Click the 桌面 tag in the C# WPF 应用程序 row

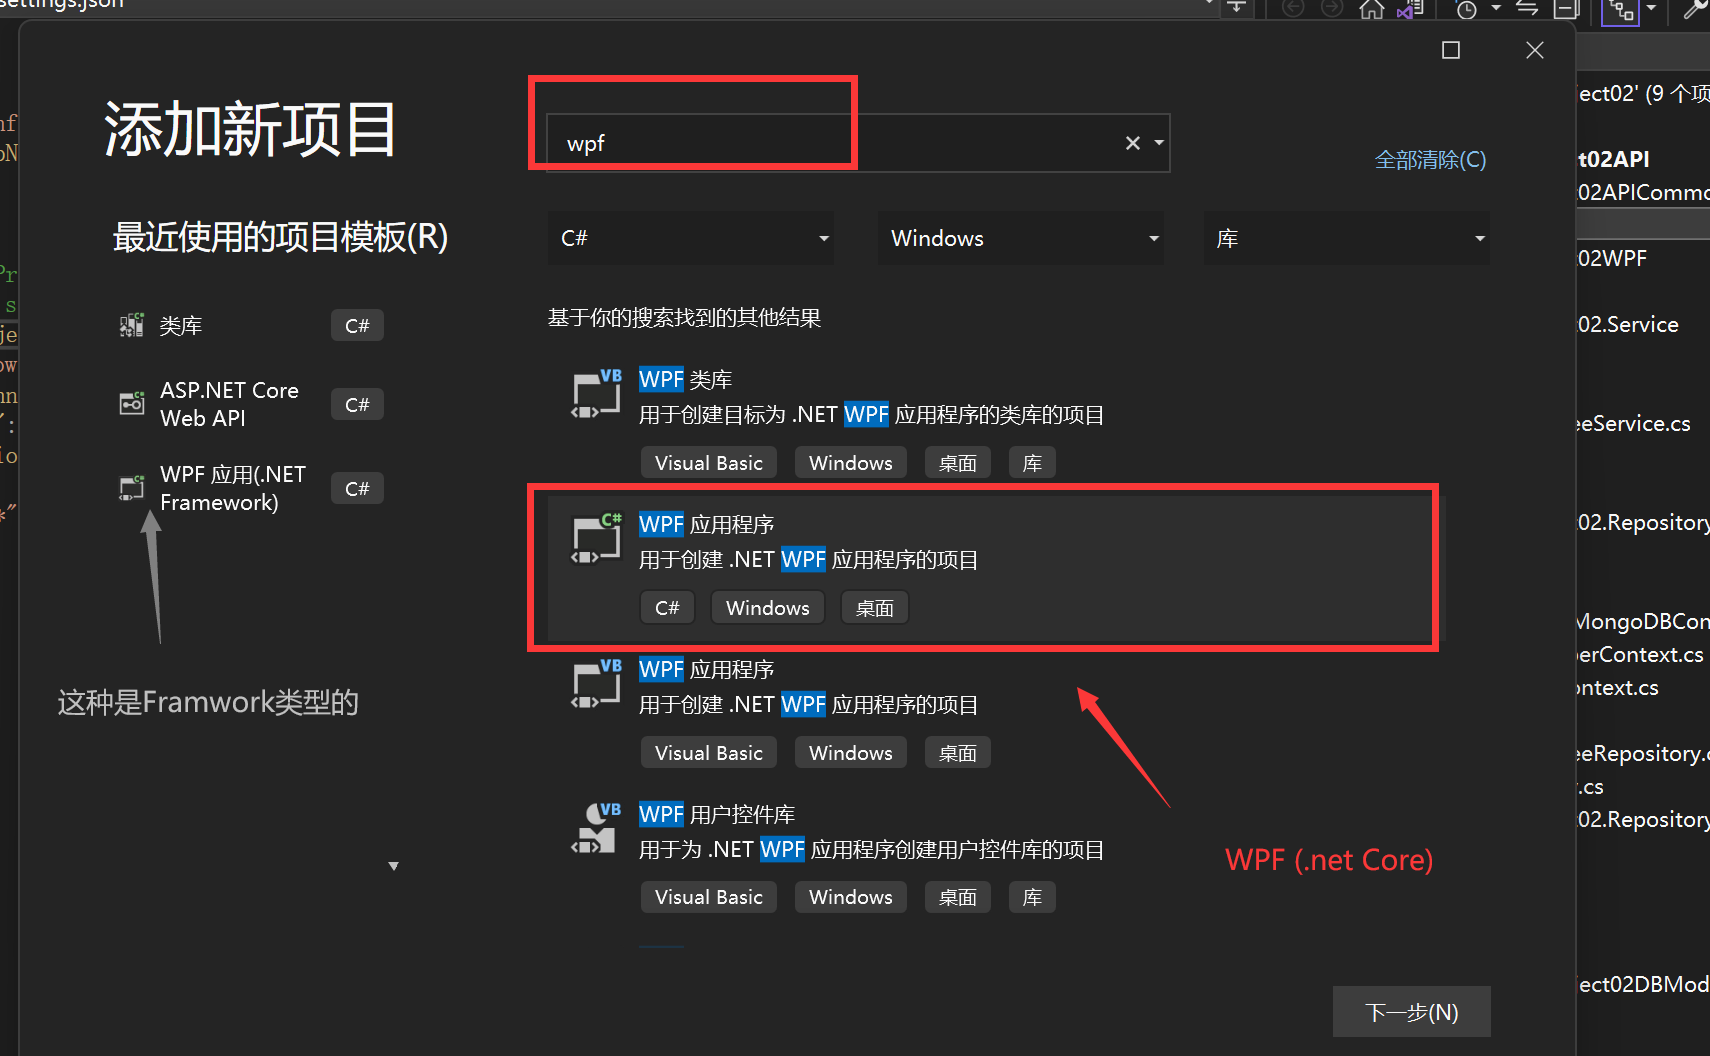click(x=875, y=608)
